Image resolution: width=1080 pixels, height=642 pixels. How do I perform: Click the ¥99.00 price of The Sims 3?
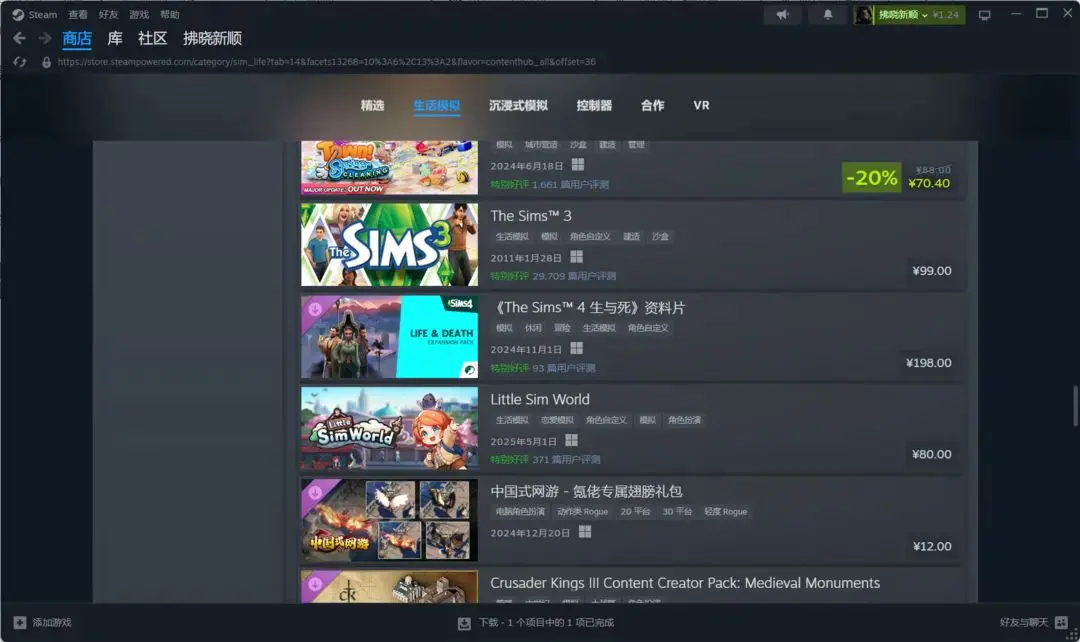pyautogui.click(x=932, y=271)
